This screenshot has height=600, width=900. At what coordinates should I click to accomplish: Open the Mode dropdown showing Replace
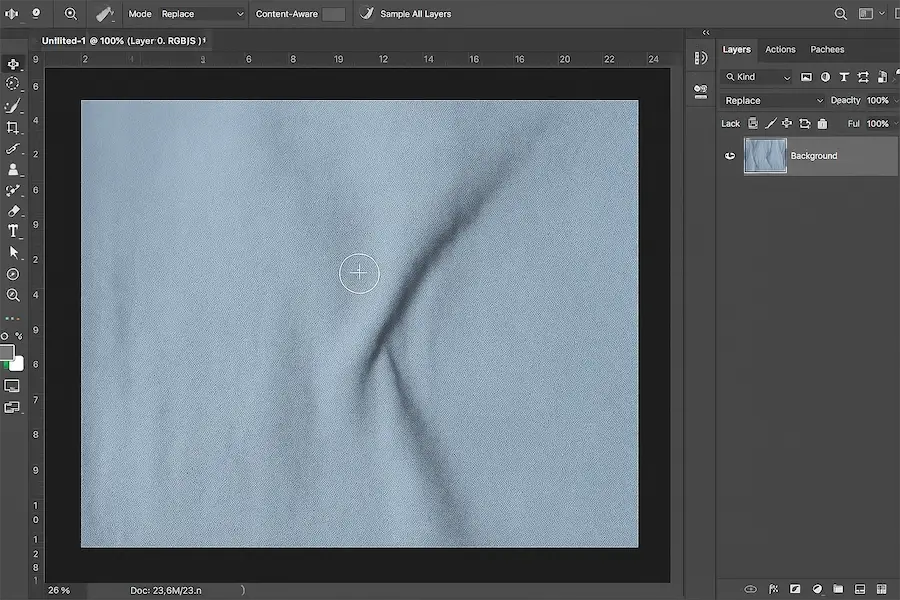(x=200, y=14)
